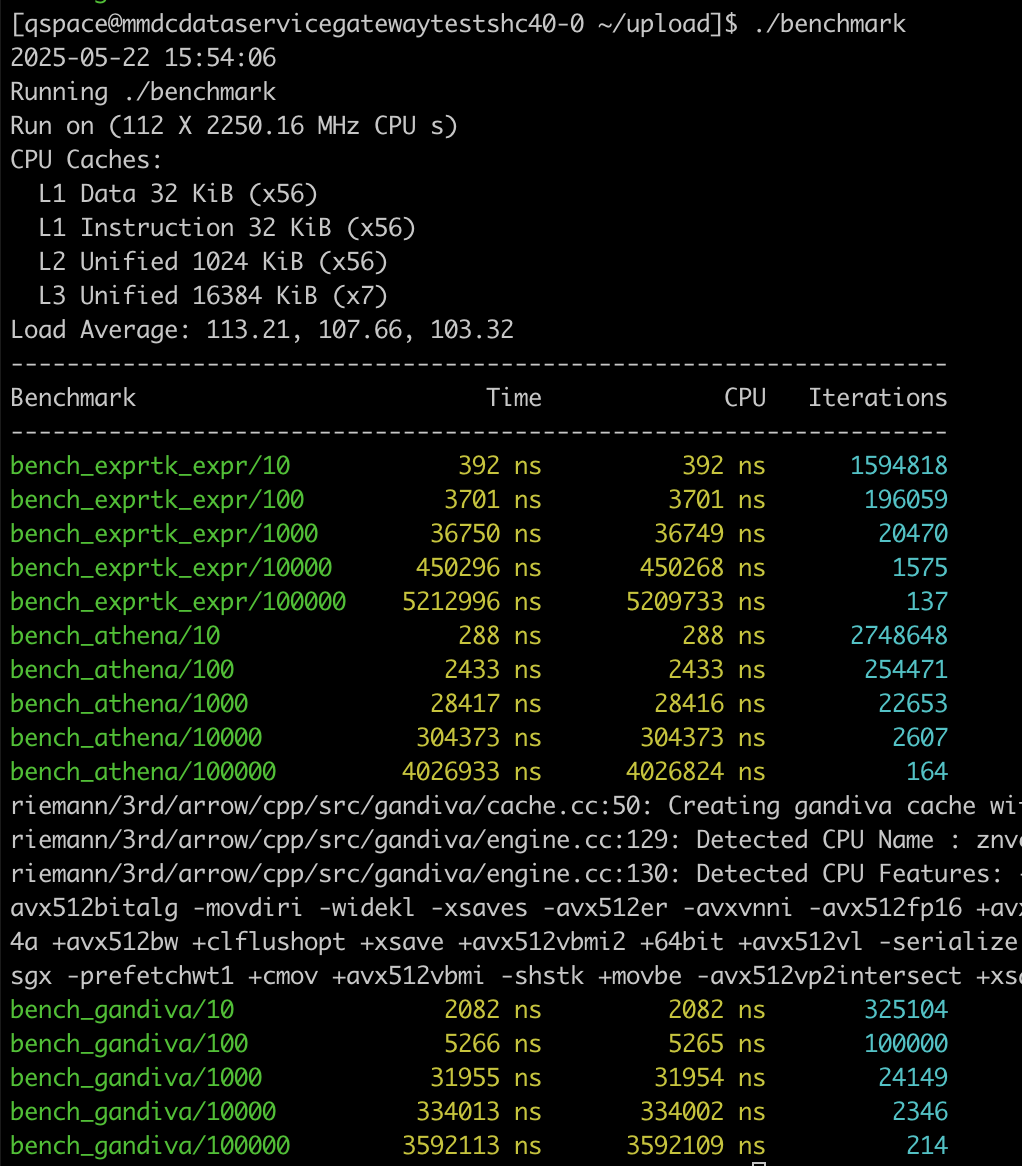Image resolution: width=1022 pixels, height=1166 pixels.
Task: Click the Time value 3592113 ns
Action: tap(472, 1146)
